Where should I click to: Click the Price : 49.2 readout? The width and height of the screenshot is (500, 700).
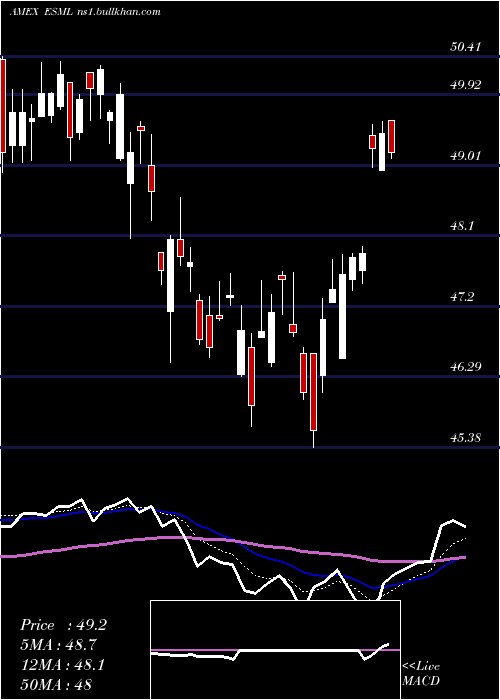(63, 625)
